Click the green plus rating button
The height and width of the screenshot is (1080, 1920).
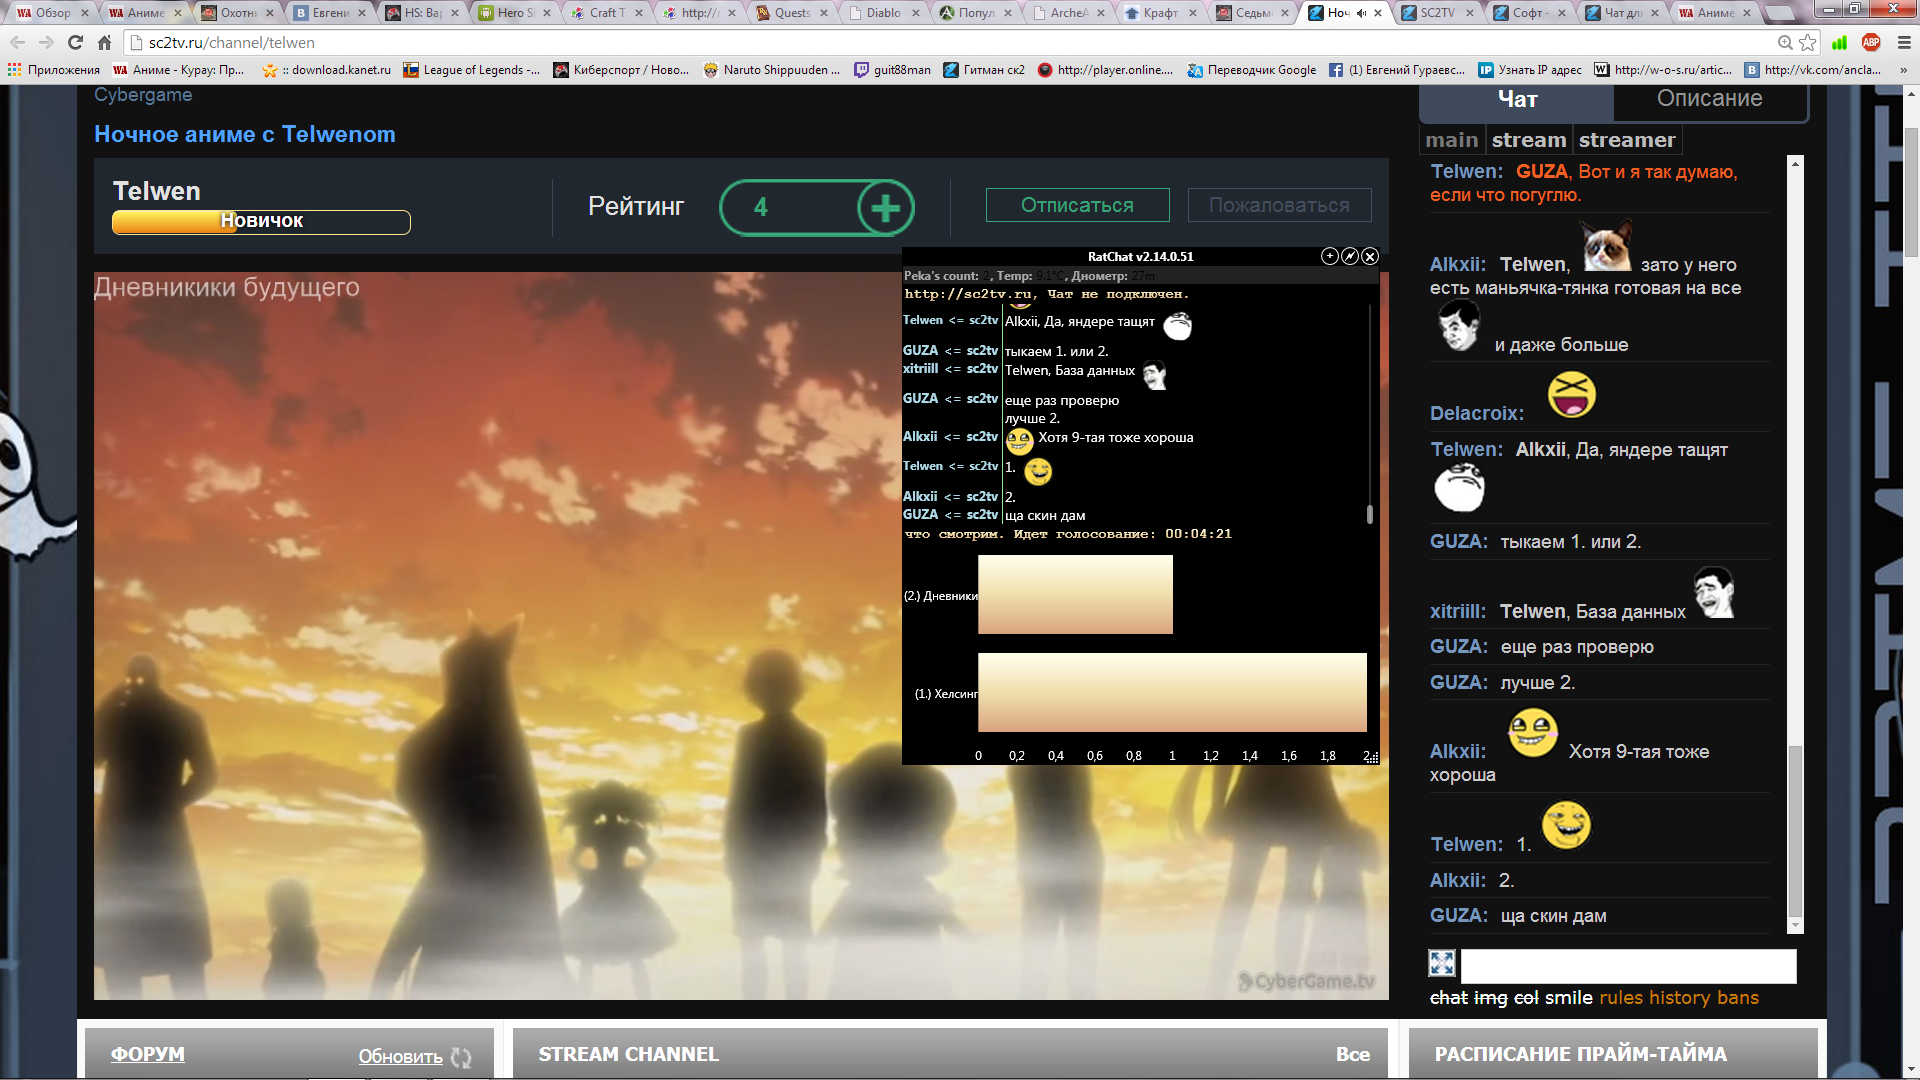pyautogui.click(x=885, y=208)
